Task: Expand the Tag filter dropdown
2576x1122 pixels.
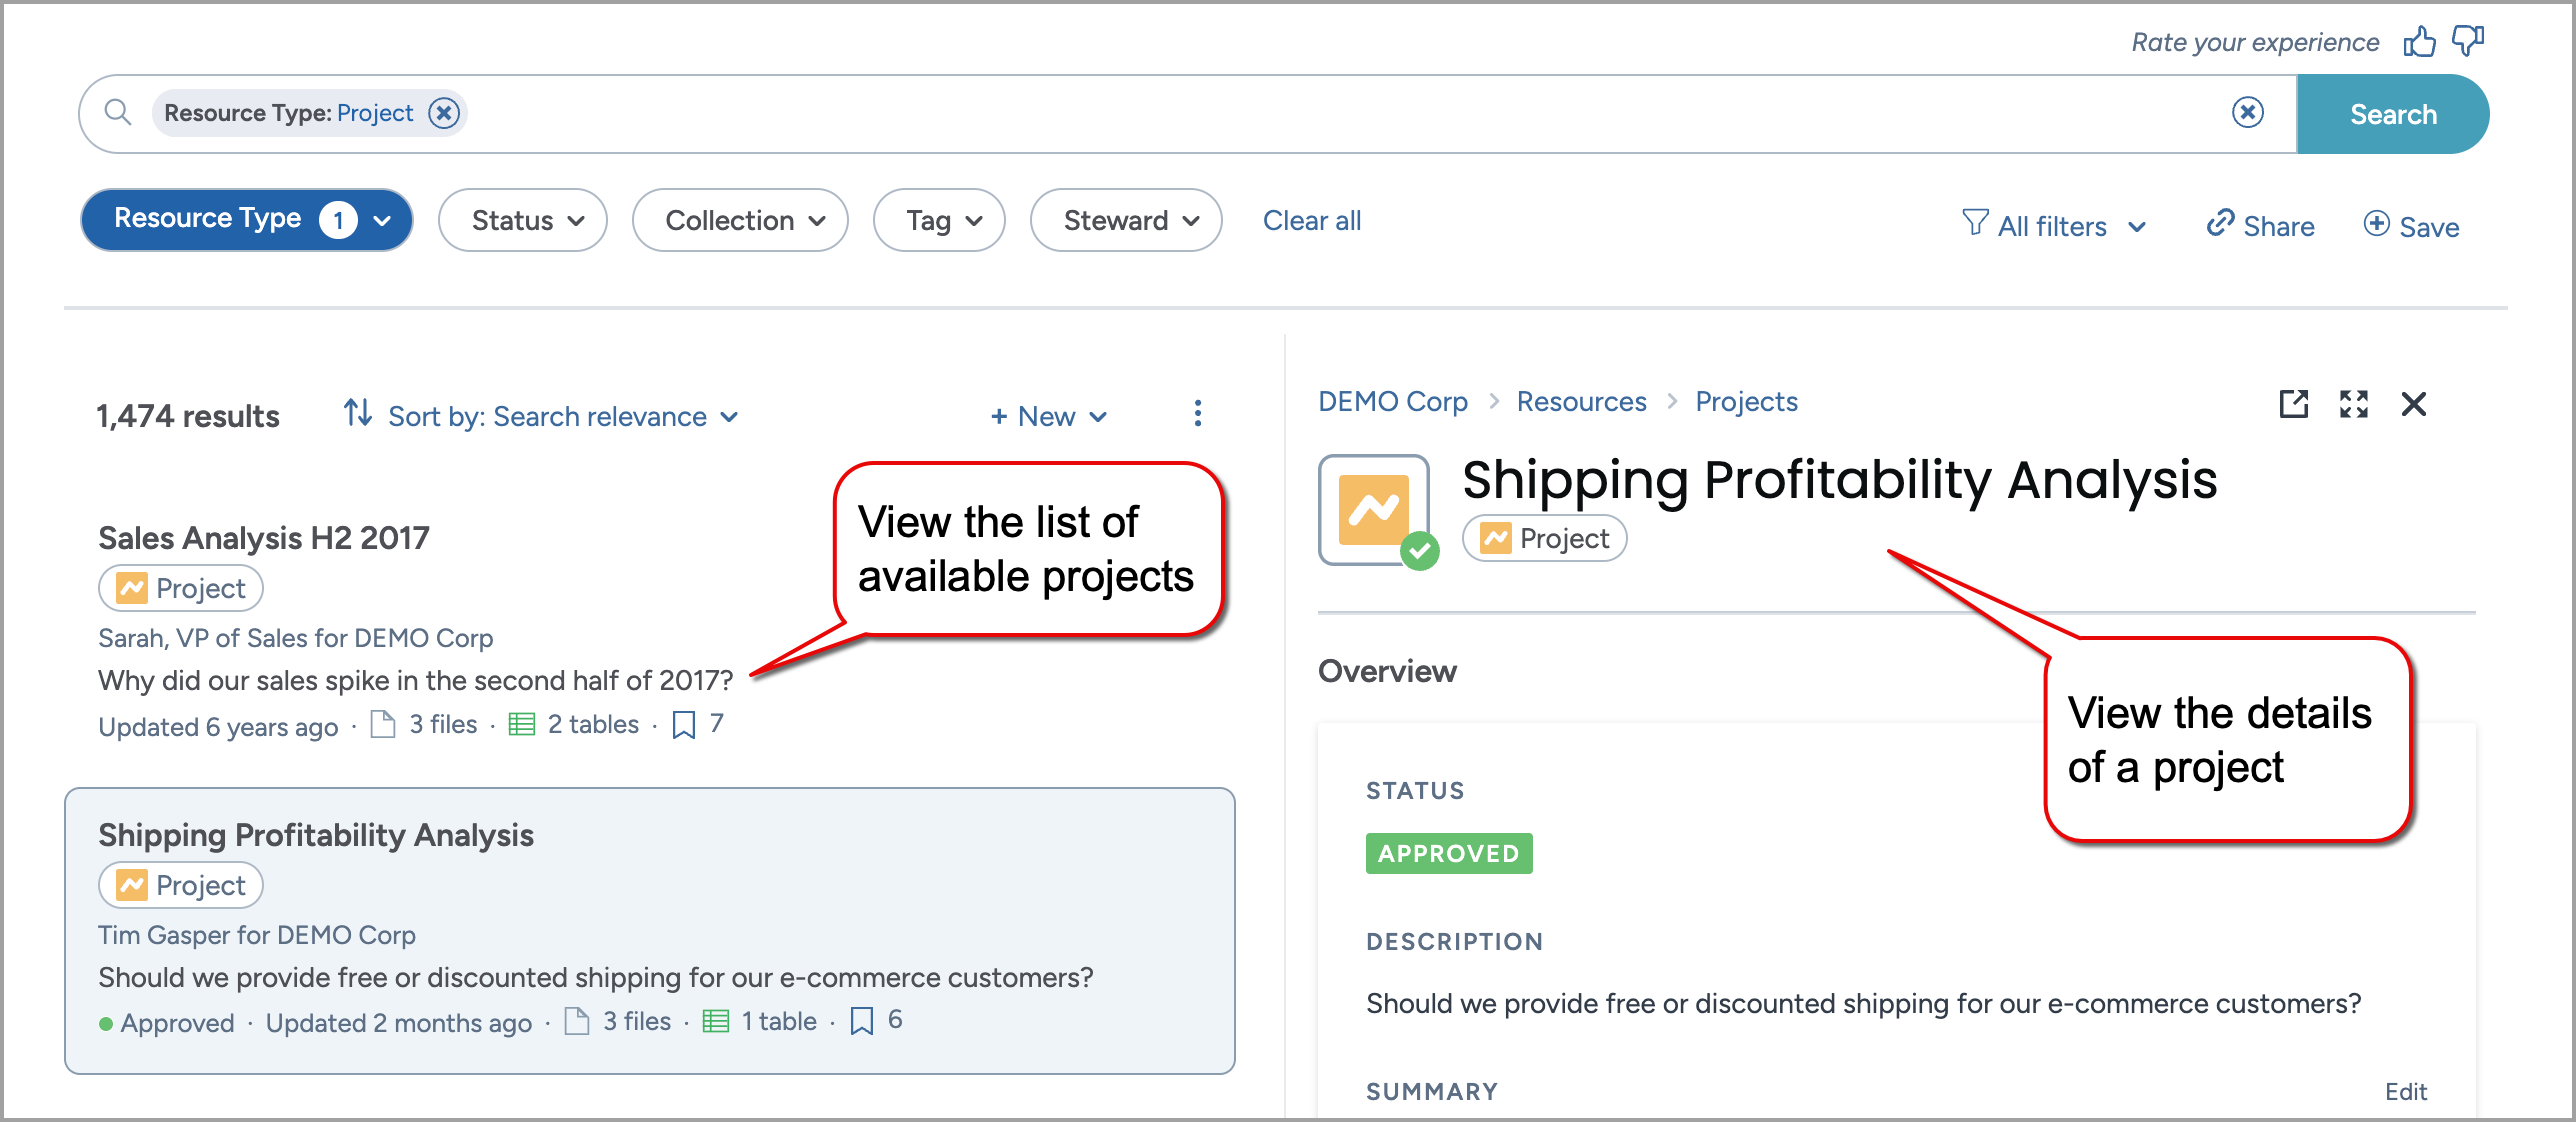Action: (939, 220)
